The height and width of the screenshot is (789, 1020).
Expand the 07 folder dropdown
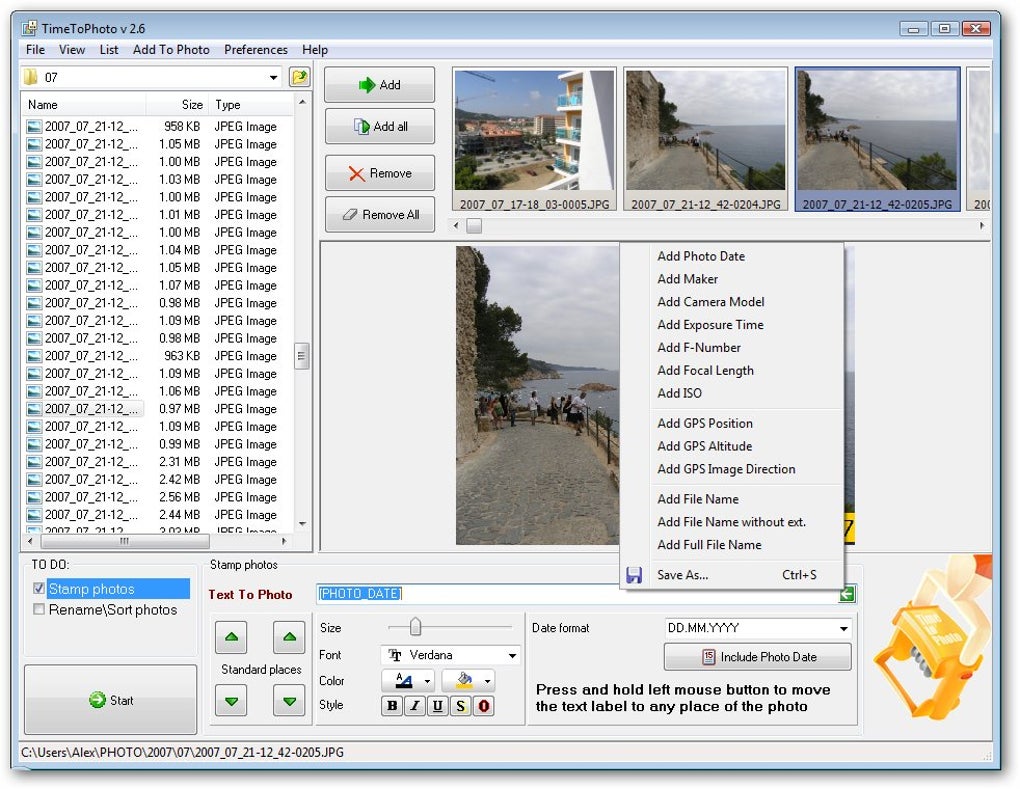tap(273, 77)
